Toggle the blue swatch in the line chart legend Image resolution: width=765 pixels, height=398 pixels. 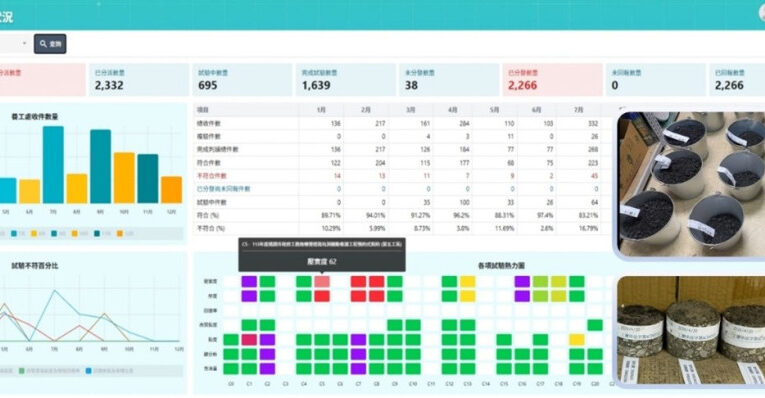point(88,371)
